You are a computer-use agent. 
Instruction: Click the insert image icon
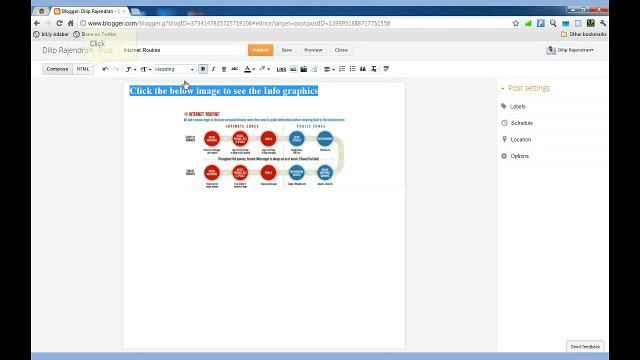point(293,69)
